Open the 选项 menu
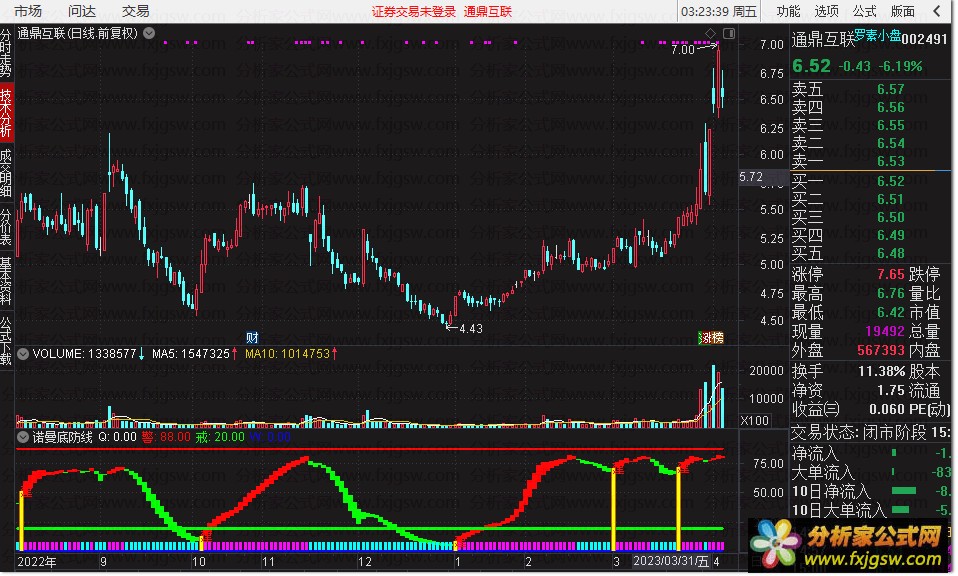The image size is (958, 576). pos(826,11)
